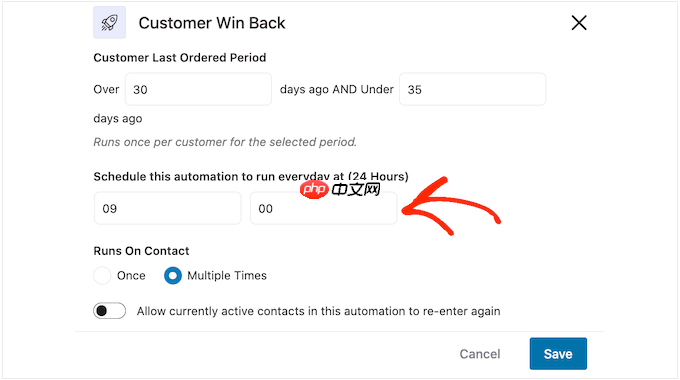
Task: Close the Customer Win Back dialog
Action: tap(579, 23)
